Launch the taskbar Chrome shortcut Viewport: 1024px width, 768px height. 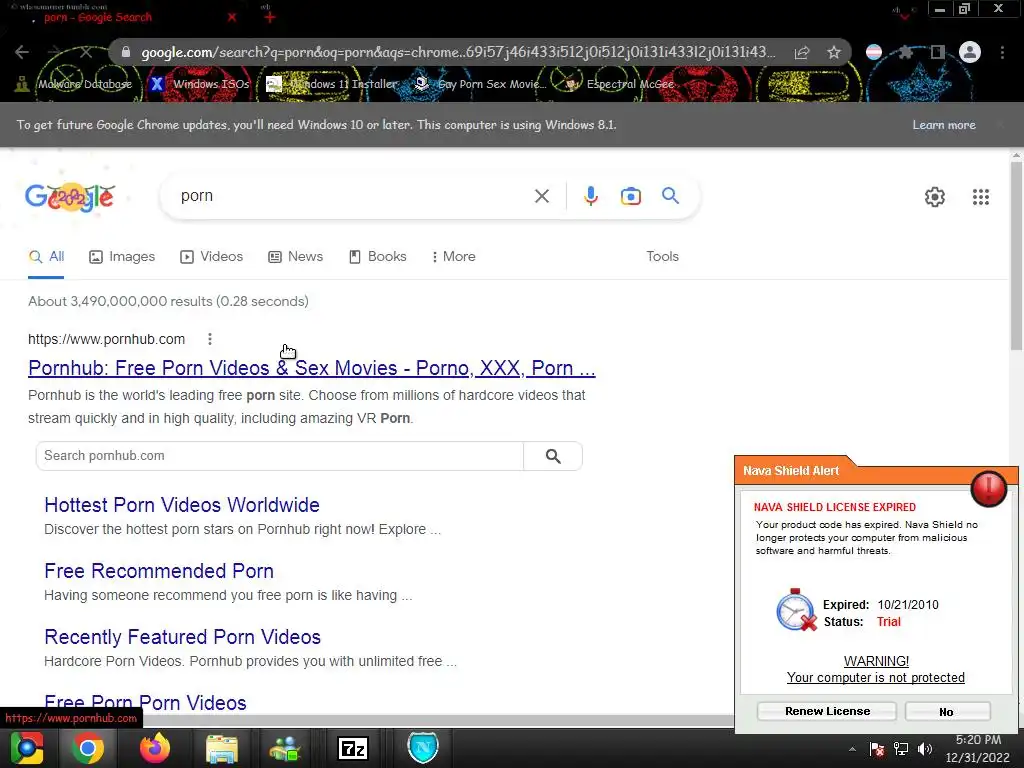click(88, 748)
